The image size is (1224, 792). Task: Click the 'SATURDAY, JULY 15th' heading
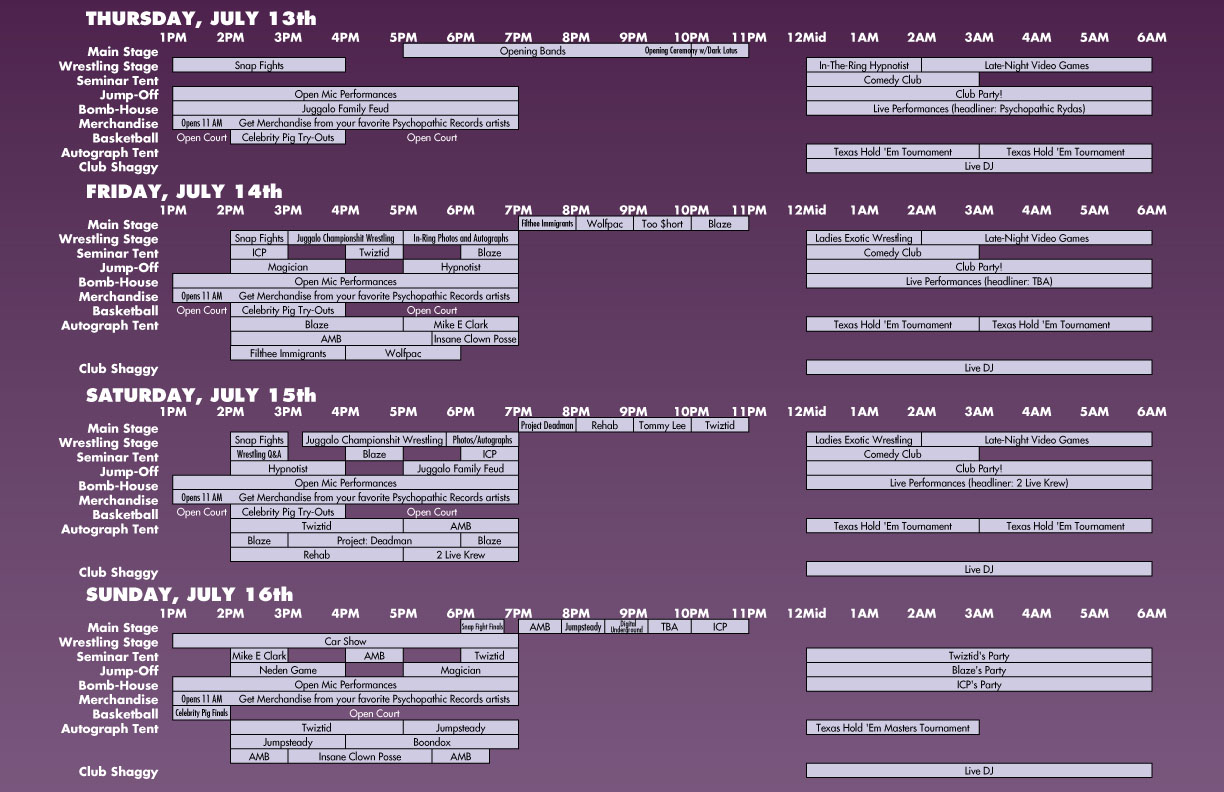pos(201,395)
